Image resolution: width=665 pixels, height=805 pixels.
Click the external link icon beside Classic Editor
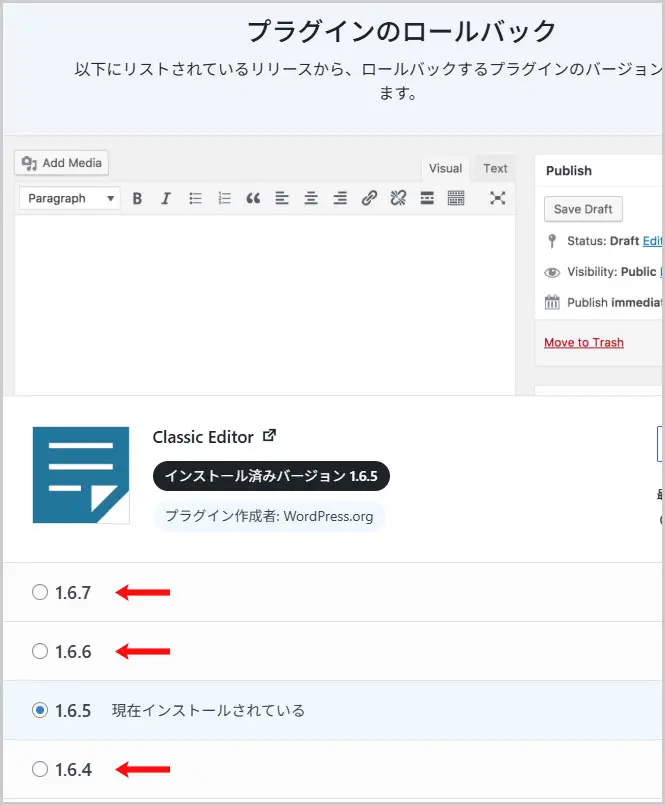(270, 435)
